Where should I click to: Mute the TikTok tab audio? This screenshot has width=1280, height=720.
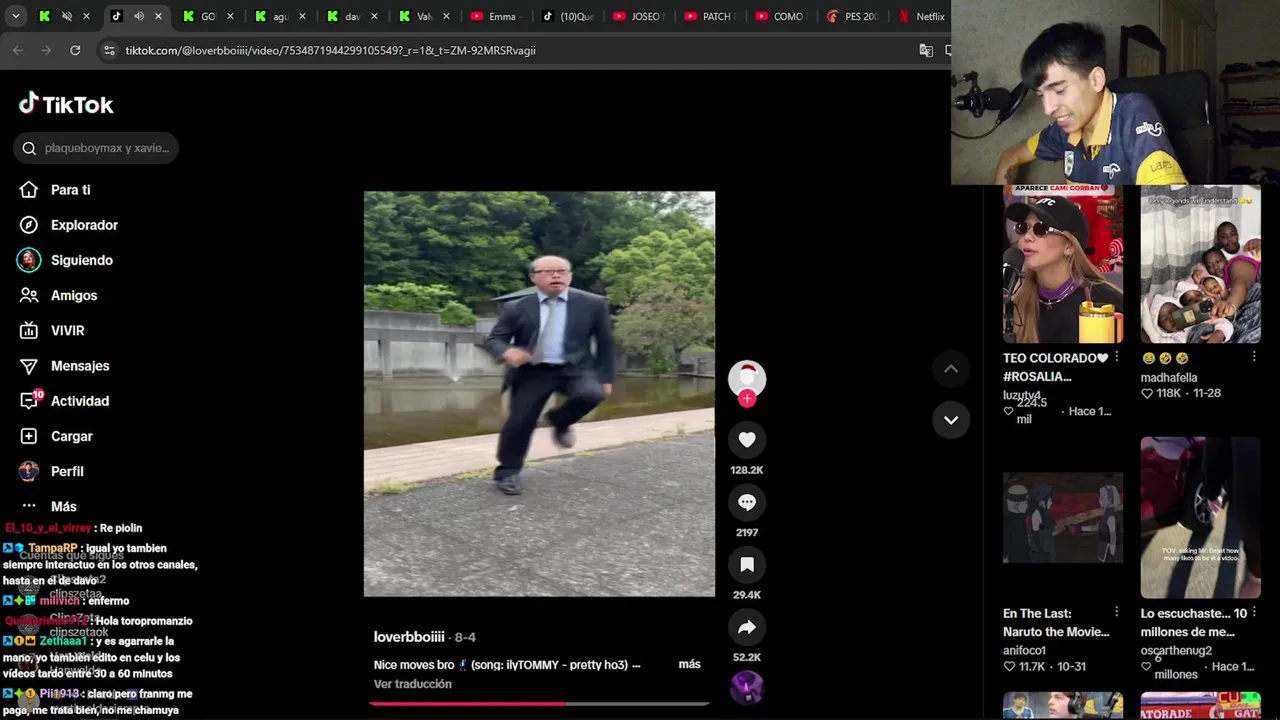click(x=139, y=16)
